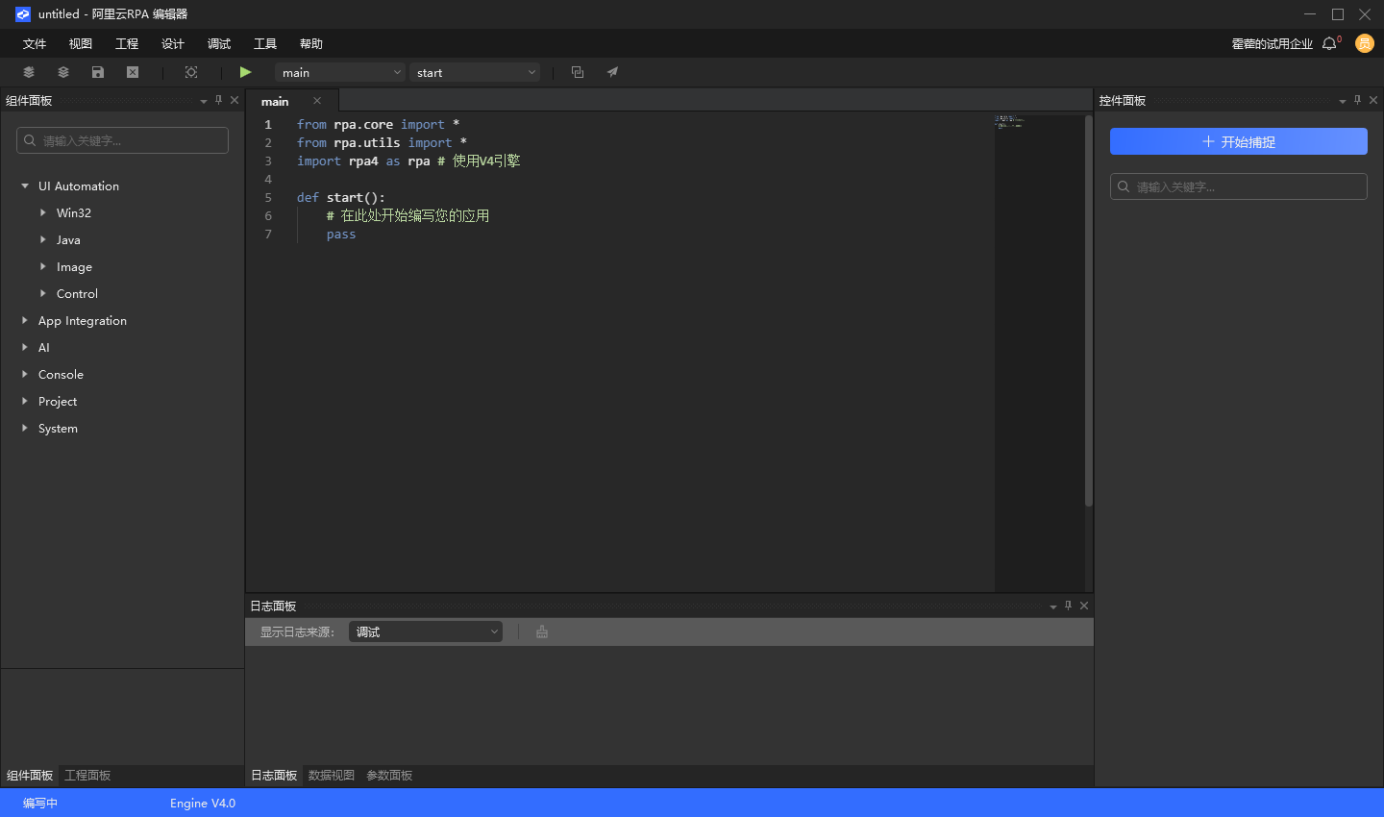
Task: Close the 组件面板 panel
Action: click(235, 100)
